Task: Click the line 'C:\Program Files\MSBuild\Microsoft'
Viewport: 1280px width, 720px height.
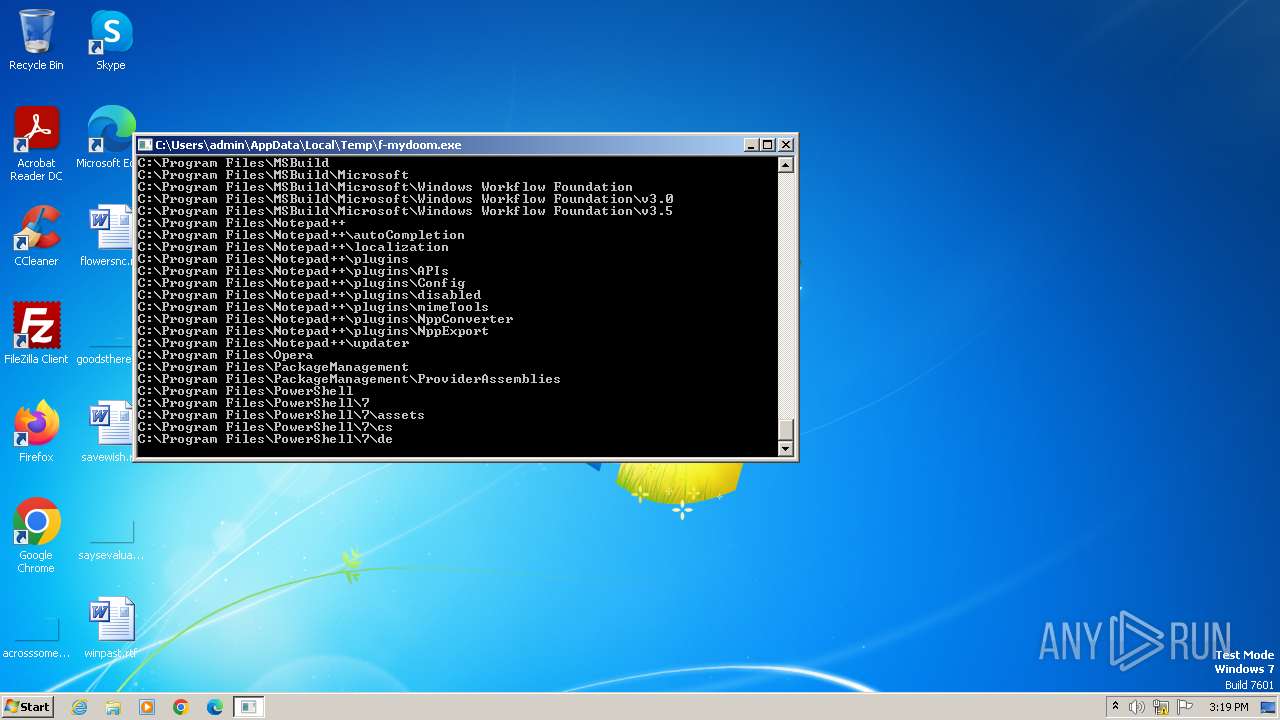Action: (273, 175)
